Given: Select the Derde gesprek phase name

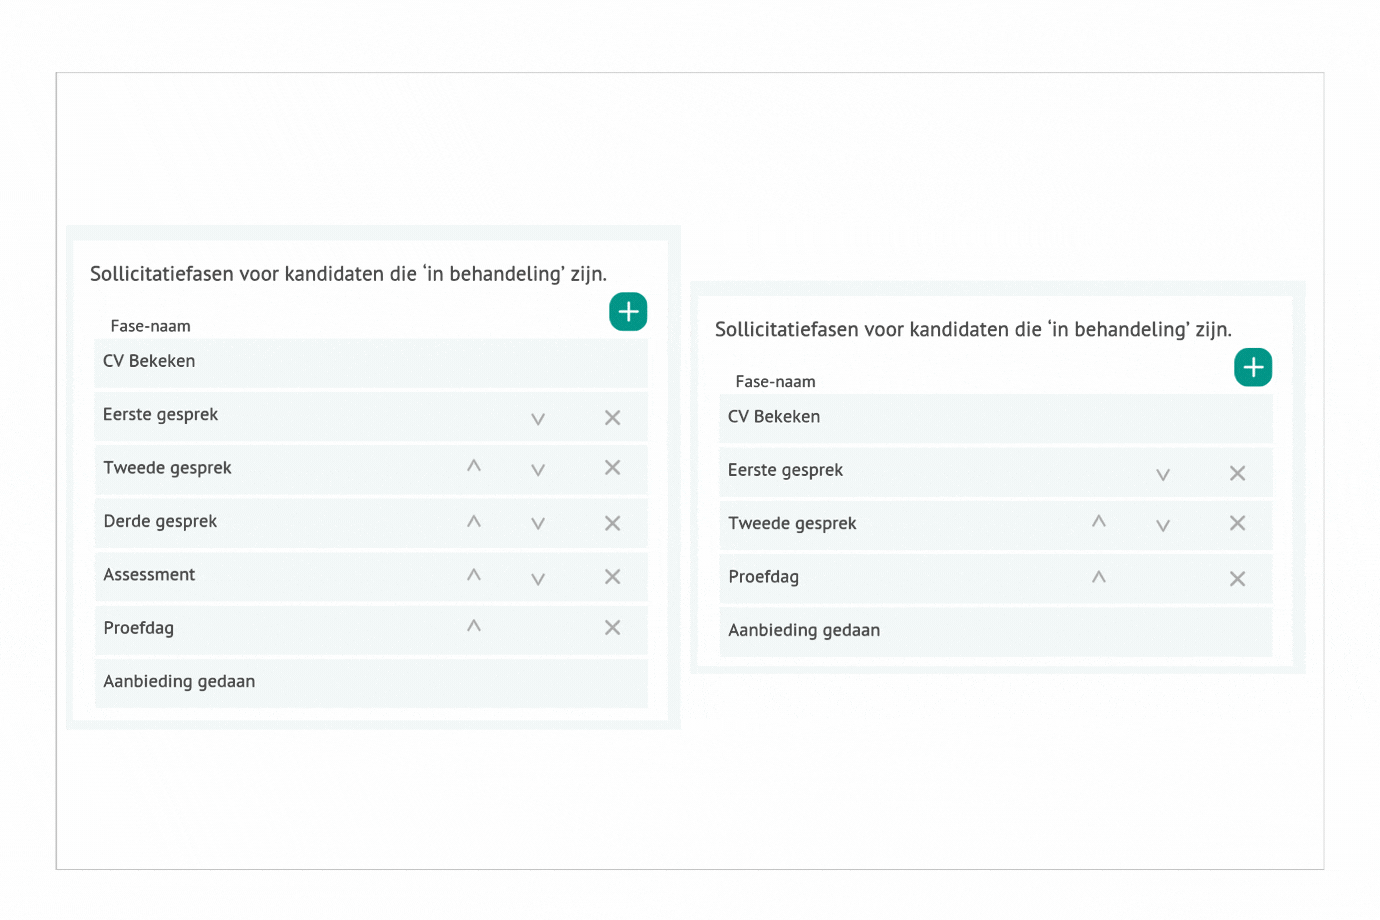Looking at the screenshot, I should [160, 521].
